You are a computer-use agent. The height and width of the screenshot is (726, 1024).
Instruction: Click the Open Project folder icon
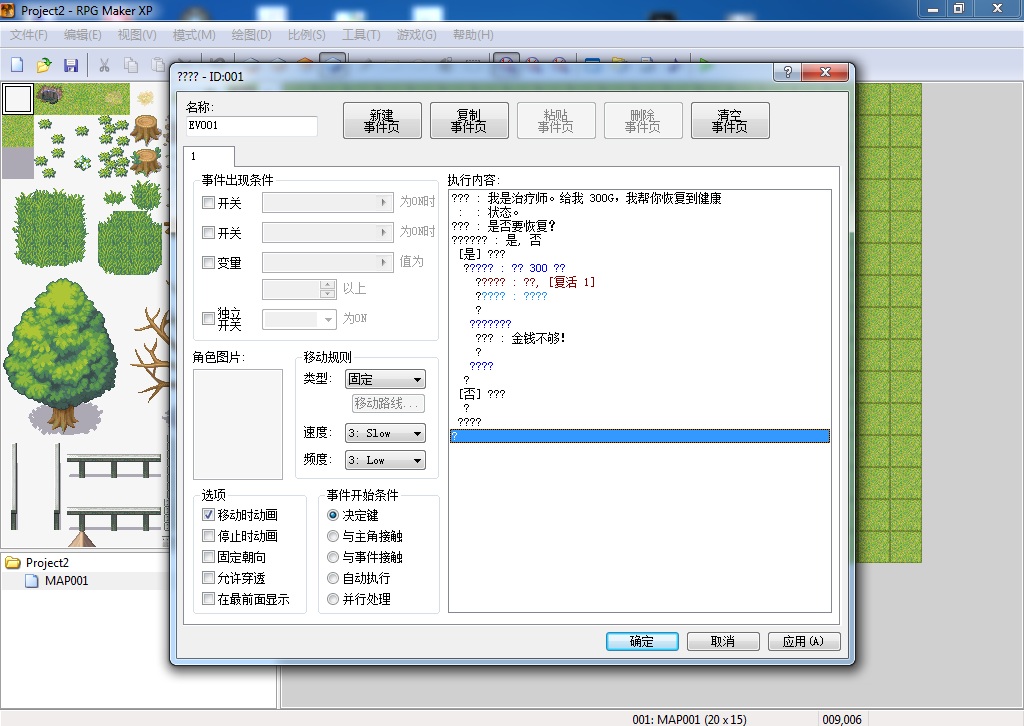click(x=44, y=65)
